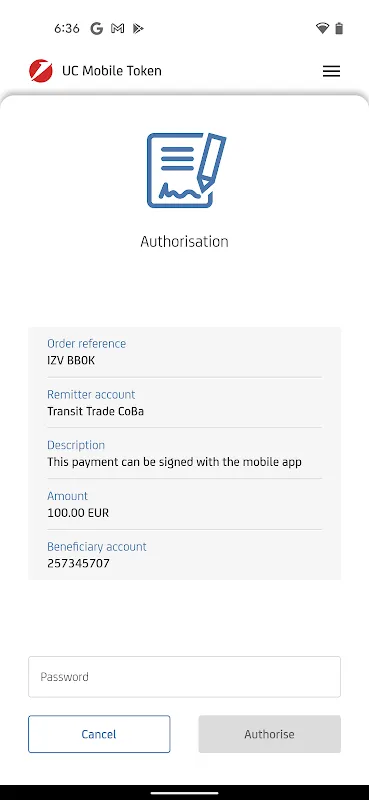Focus the Password input field
369x800 pixels.
coord(184,677)
